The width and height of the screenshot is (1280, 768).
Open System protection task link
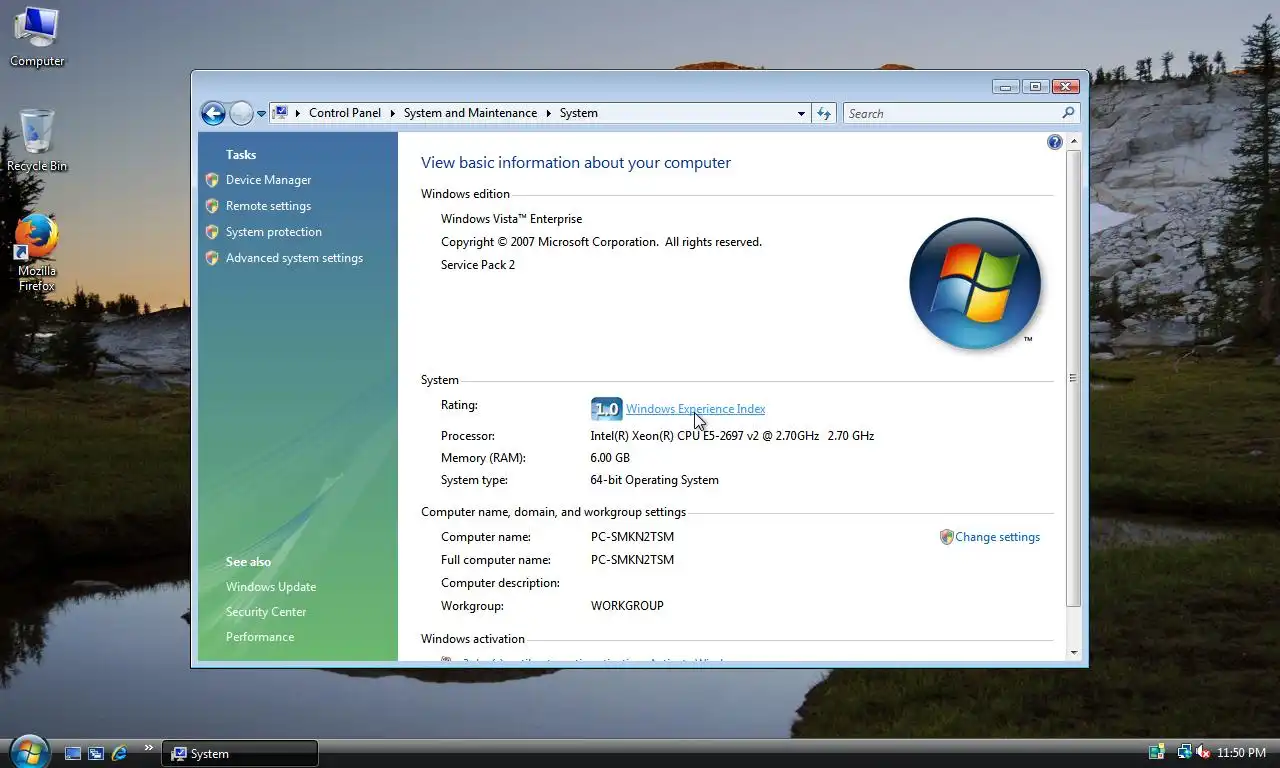(273, 232)
